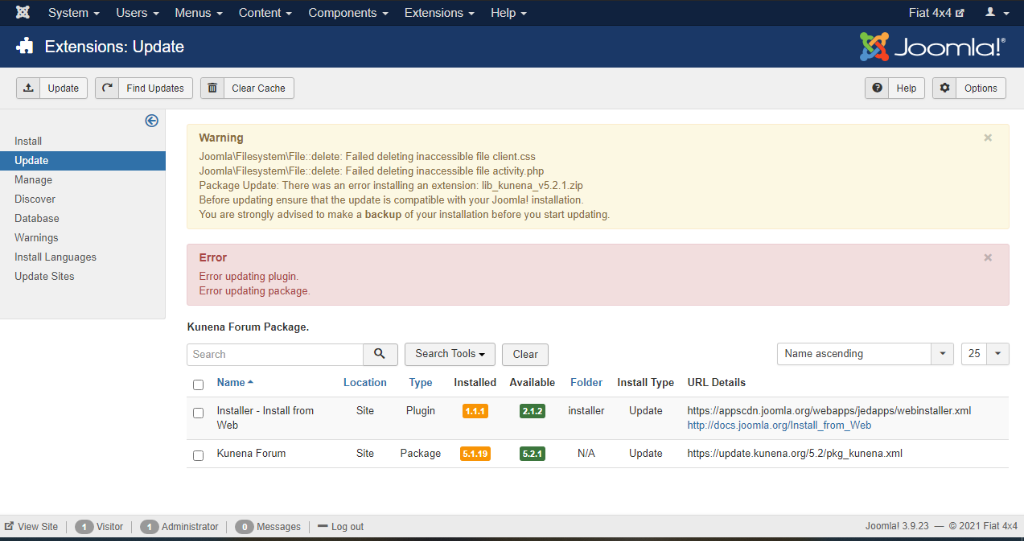Viewport: 1024px width, 541px height.
Task: Sort by the Type column header
Action: pyautogui.click(x=421, y=382)
